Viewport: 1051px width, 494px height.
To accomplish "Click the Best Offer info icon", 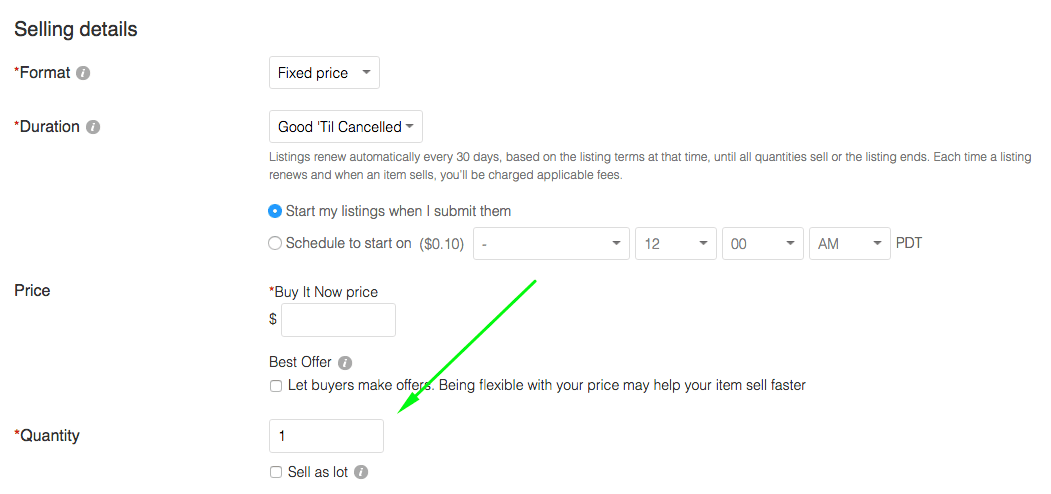I will click(x=345, y=363).
